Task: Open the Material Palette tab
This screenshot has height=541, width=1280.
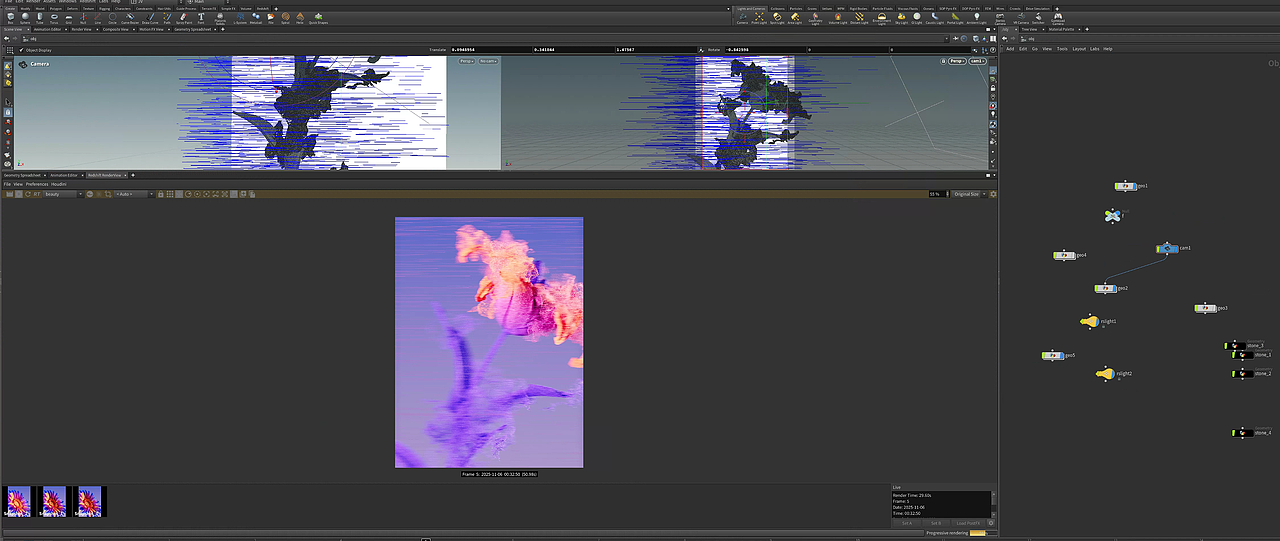Action: click(1063, 29)
